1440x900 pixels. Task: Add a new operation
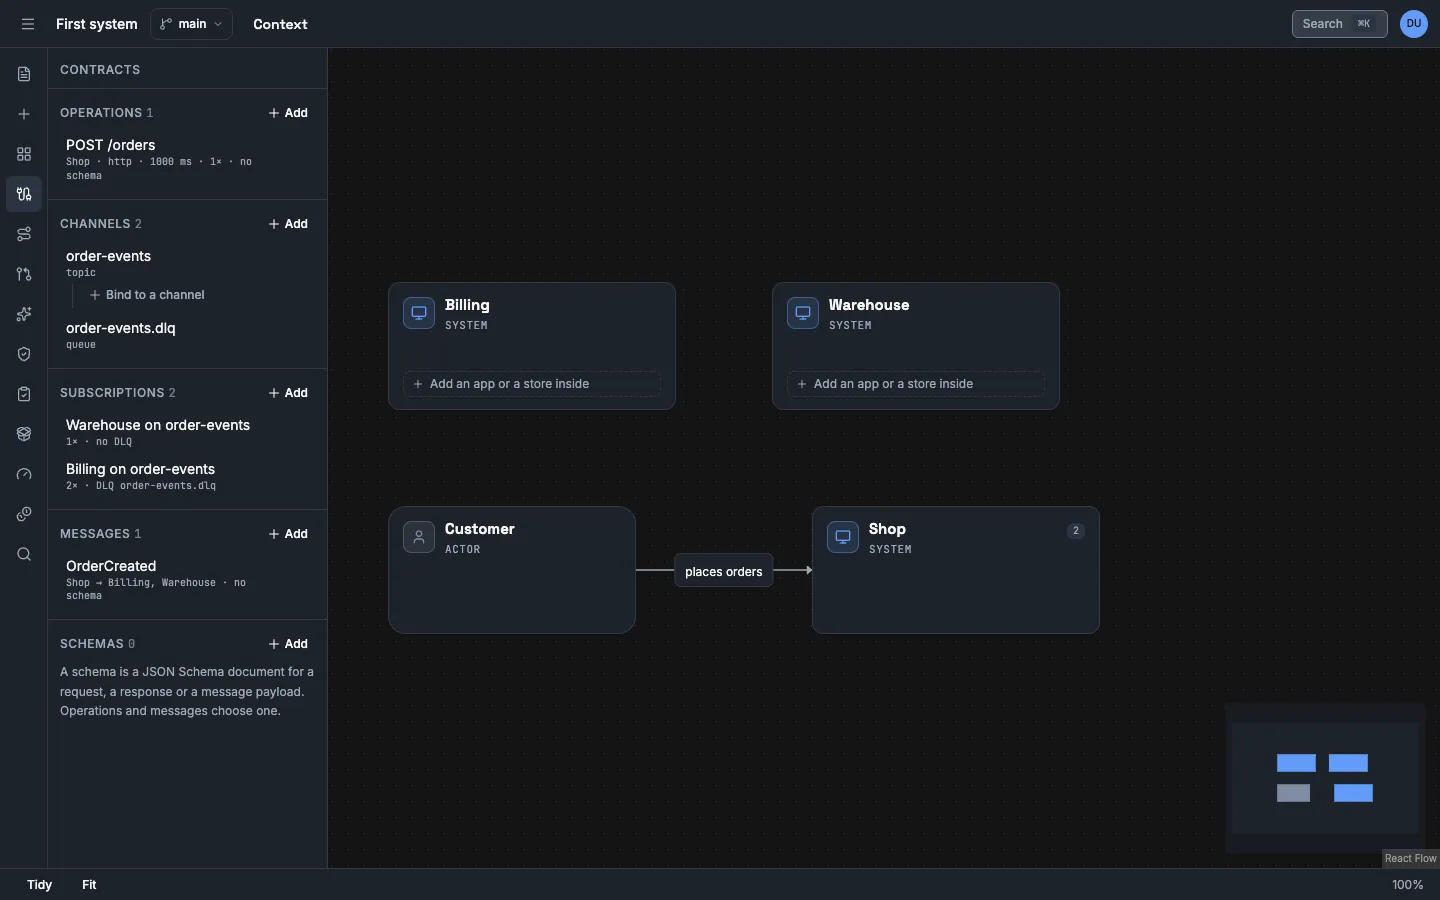click(x=288, y=113)
